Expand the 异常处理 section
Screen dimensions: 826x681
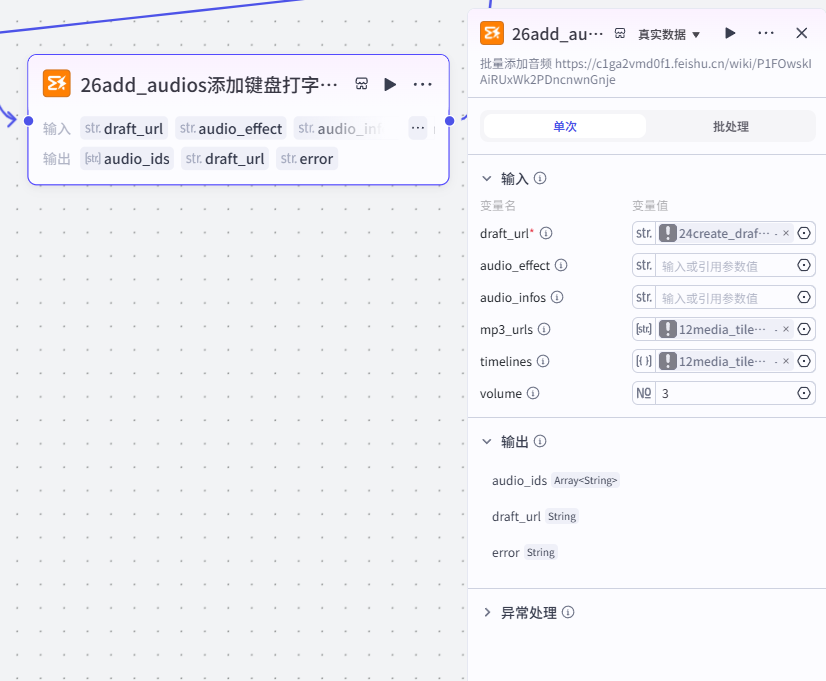click(x=487, y=612)
